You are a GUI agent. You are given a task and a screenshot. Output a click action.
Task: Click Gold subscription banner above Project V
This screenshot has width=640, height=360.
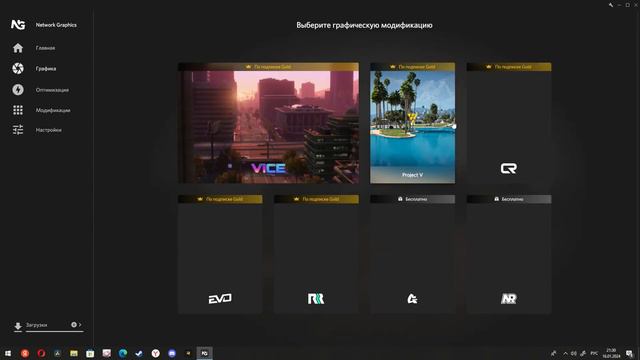(412, 67)
